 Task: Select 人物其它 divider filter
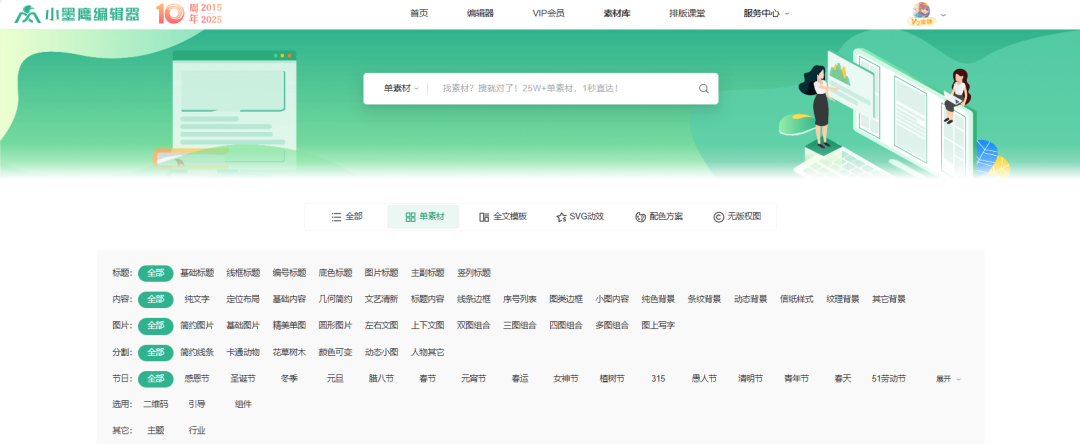click(428, 352)
